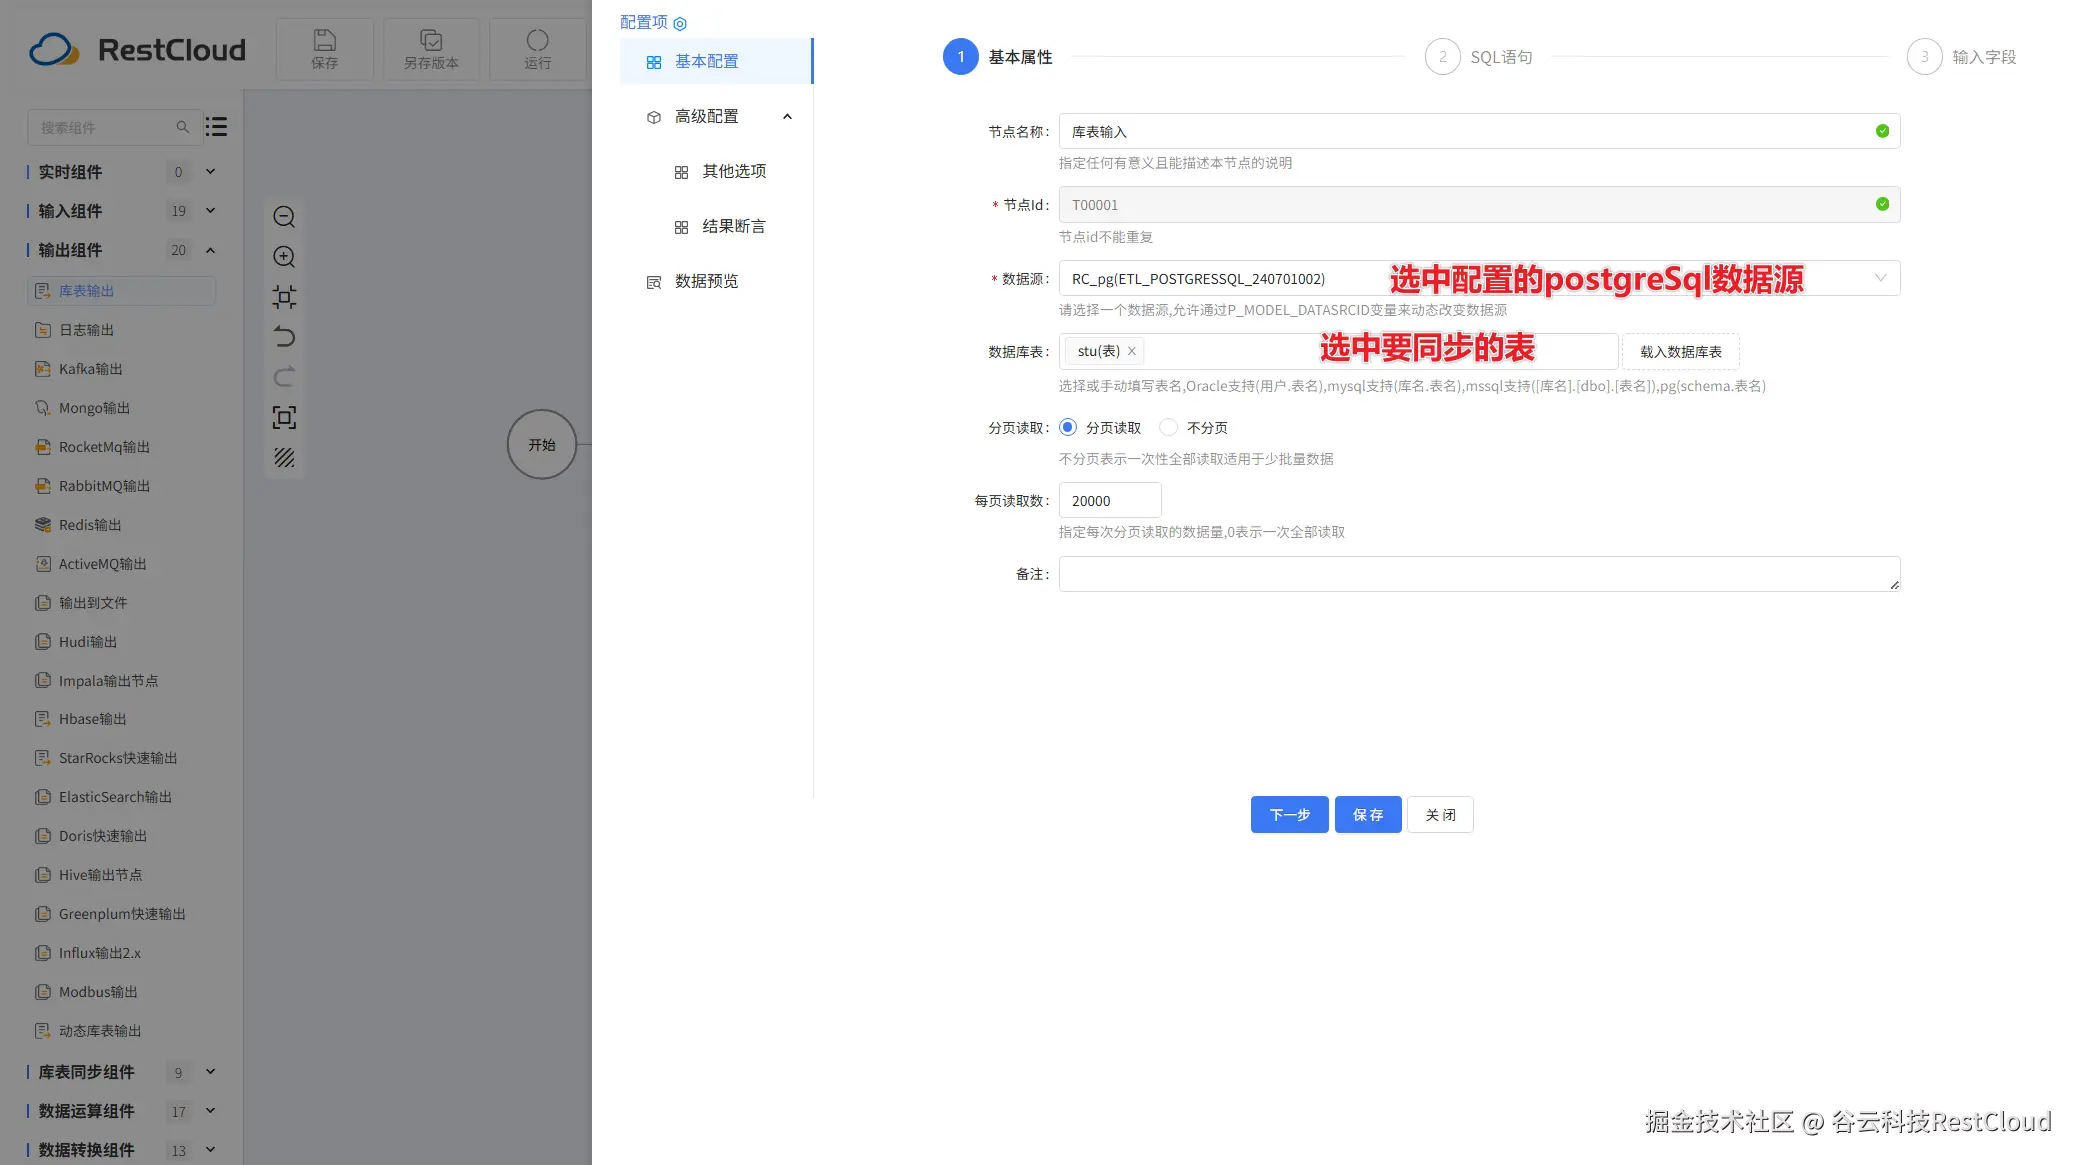2082x1165 pixels.
Task: Open the 配置项 settings gear icon
Action: pos(680,23)
